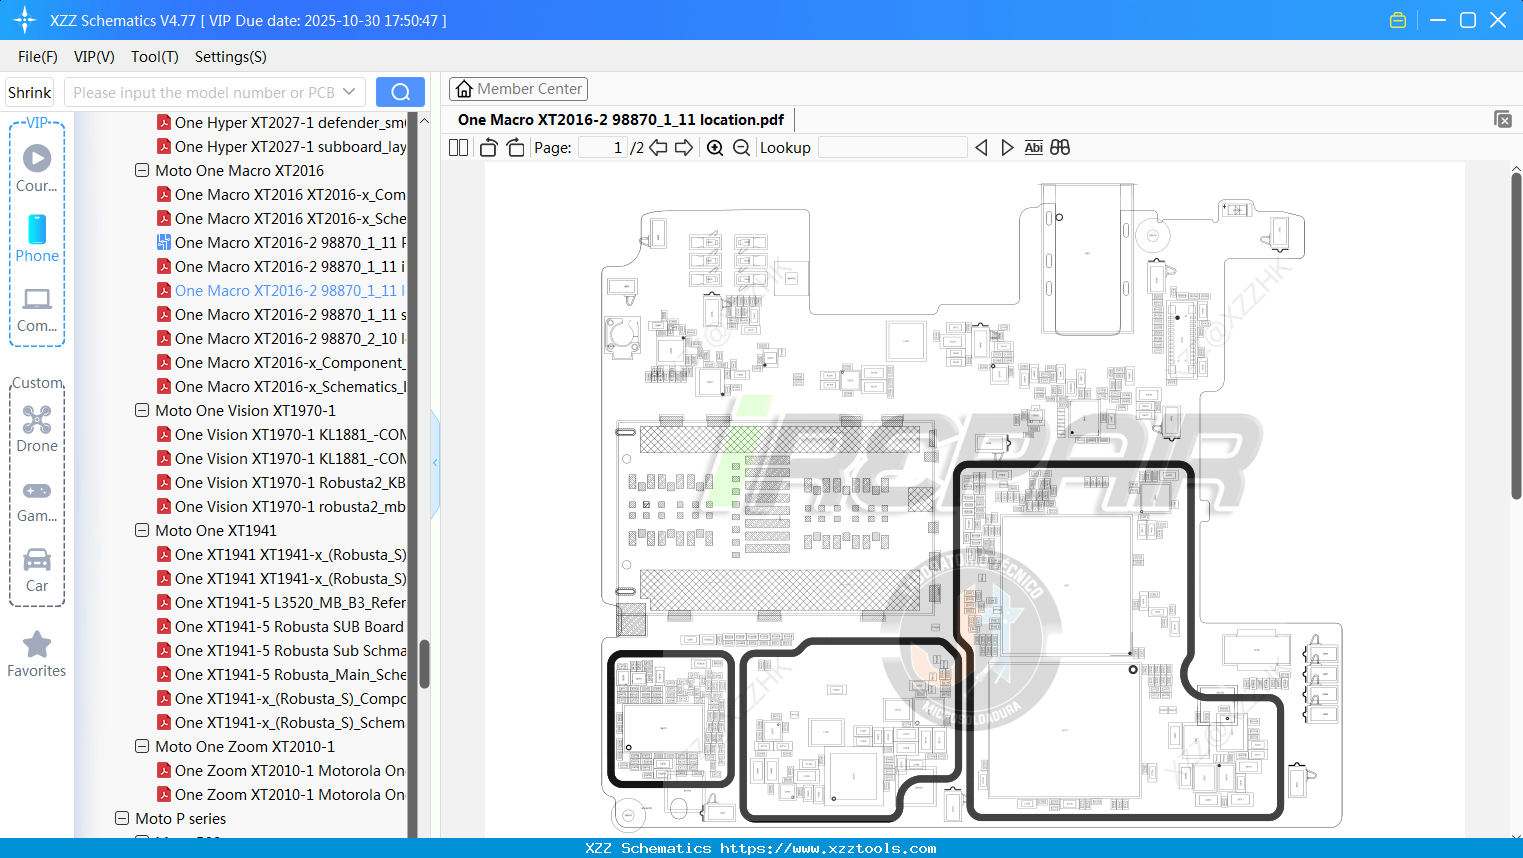Open One Macro XT2016 XT2016-x_Sche PDF
1523x858 pixels.
click(281, 218)
